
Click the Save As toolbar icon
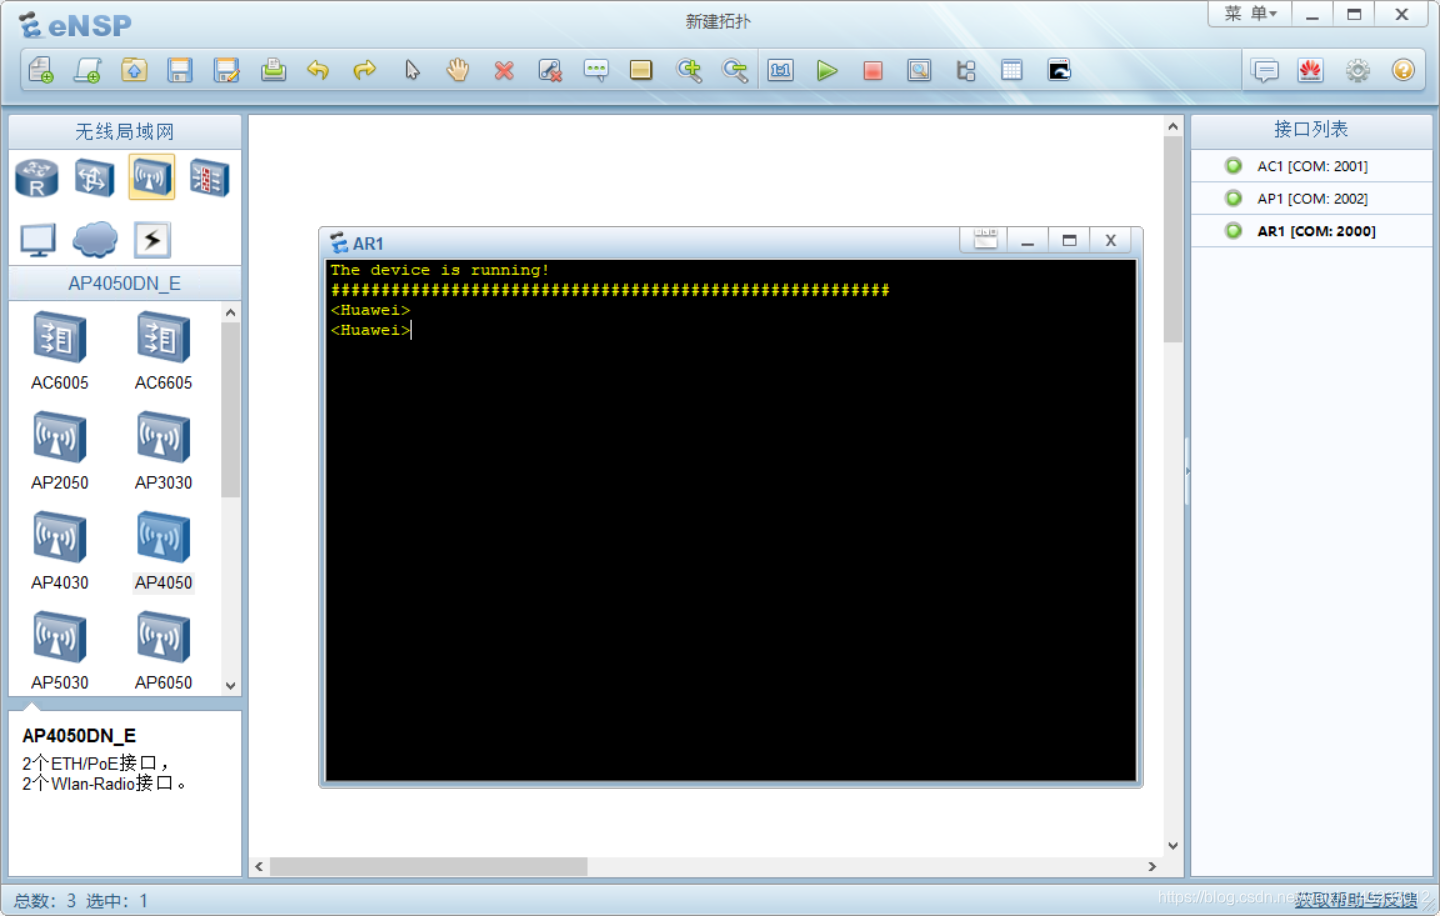tap(227, 70)
